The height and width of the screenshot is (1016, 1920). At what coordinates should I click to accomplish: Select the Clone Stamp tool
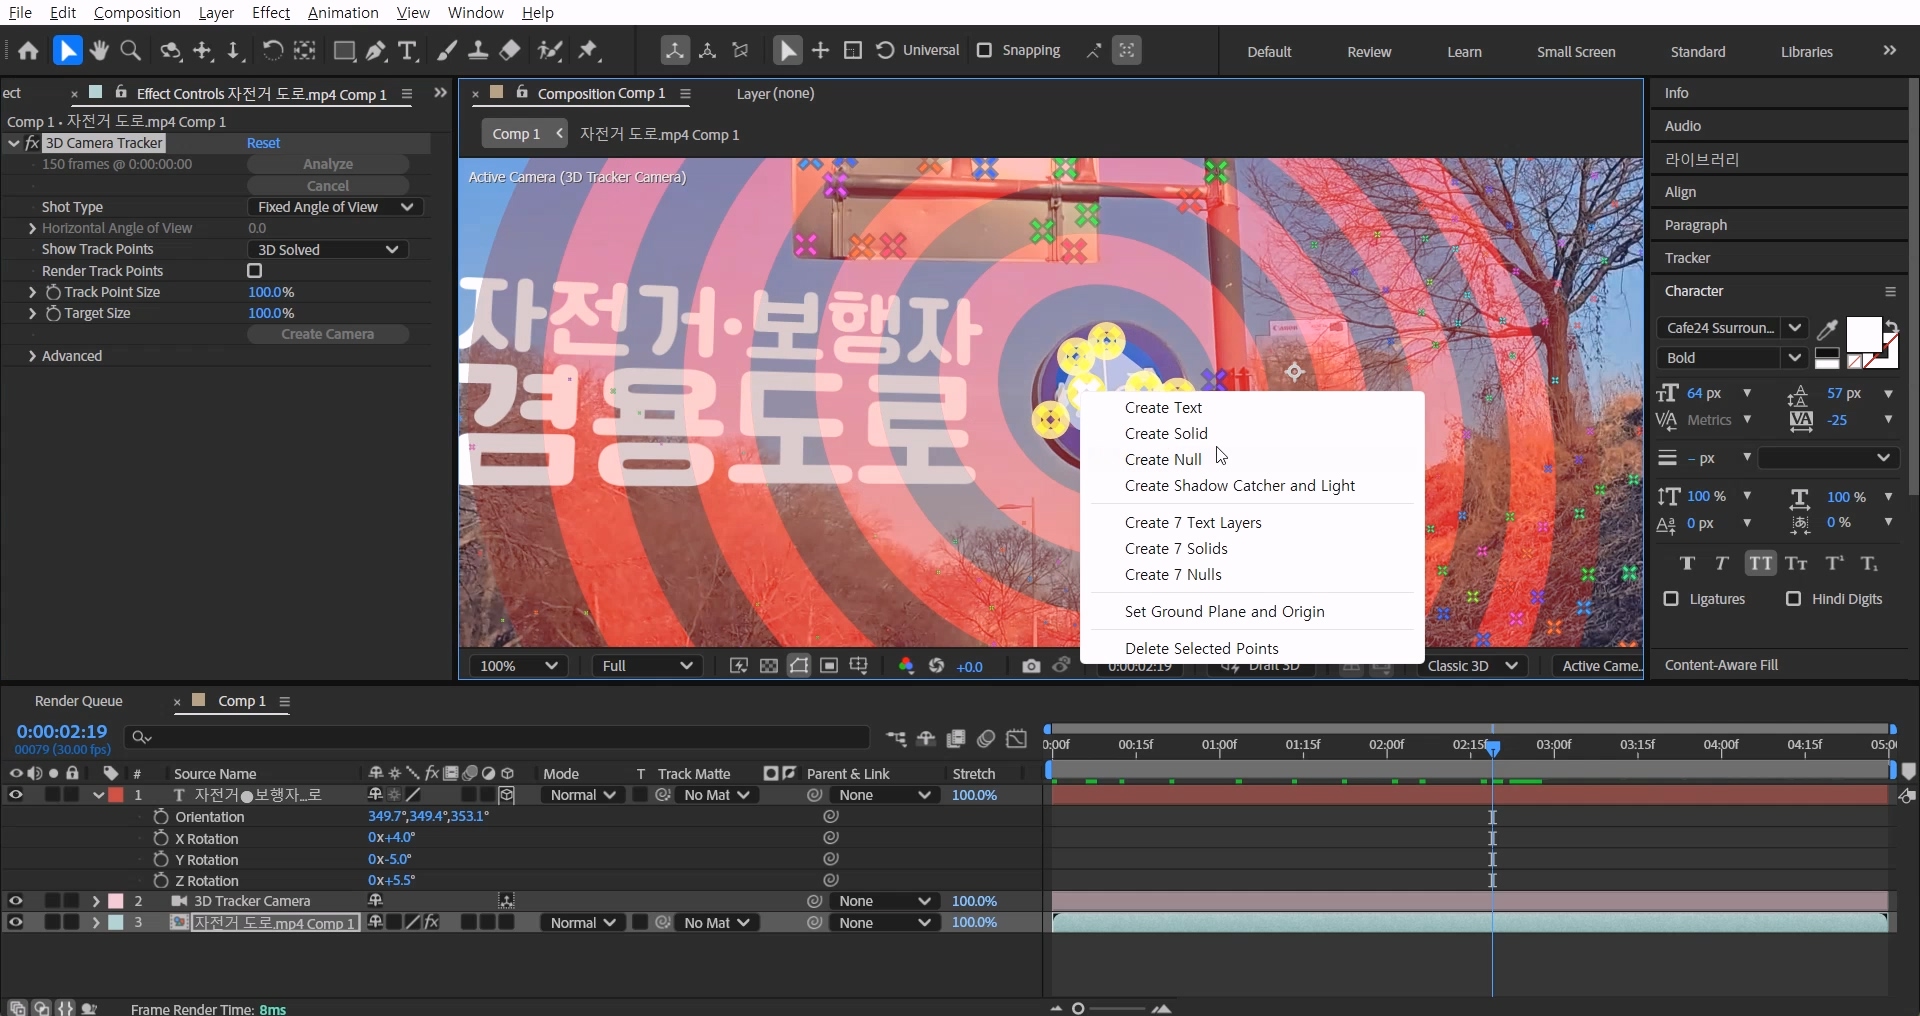478,51
